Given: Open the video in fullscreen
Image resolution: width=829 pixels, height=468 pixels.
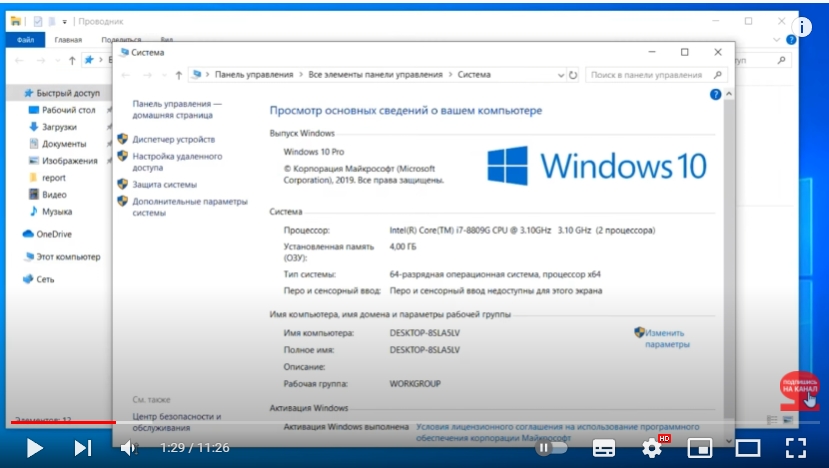Looking at the screenshot, I should [796, 448].
